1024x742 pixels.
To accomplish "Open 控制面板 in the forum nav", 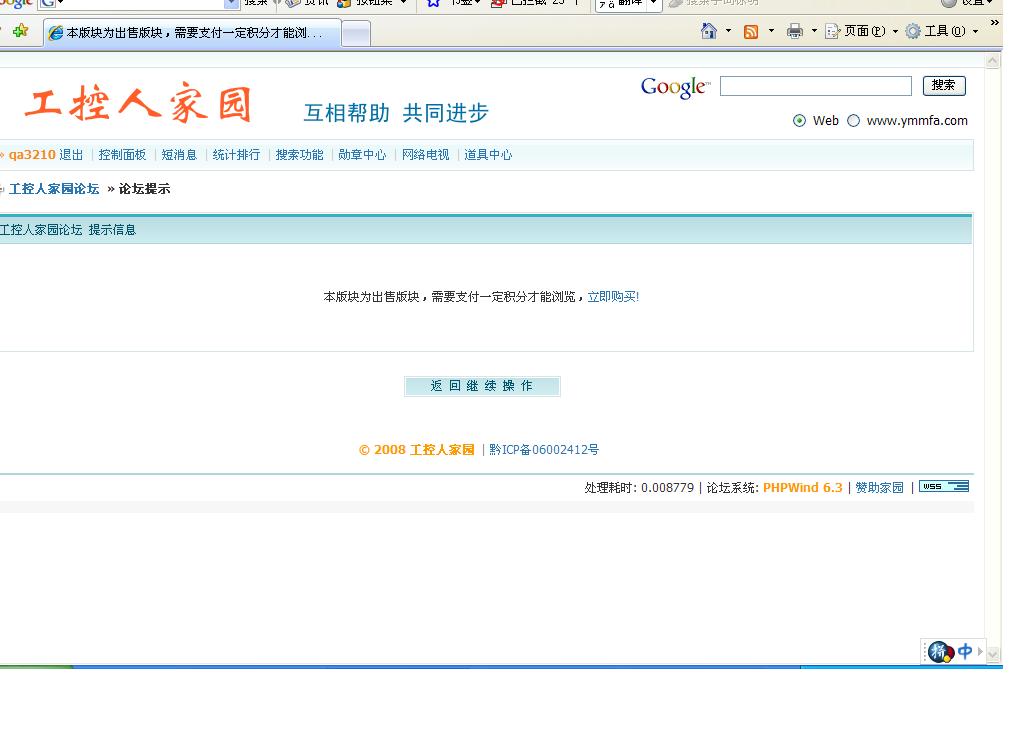I will (122, 155).
